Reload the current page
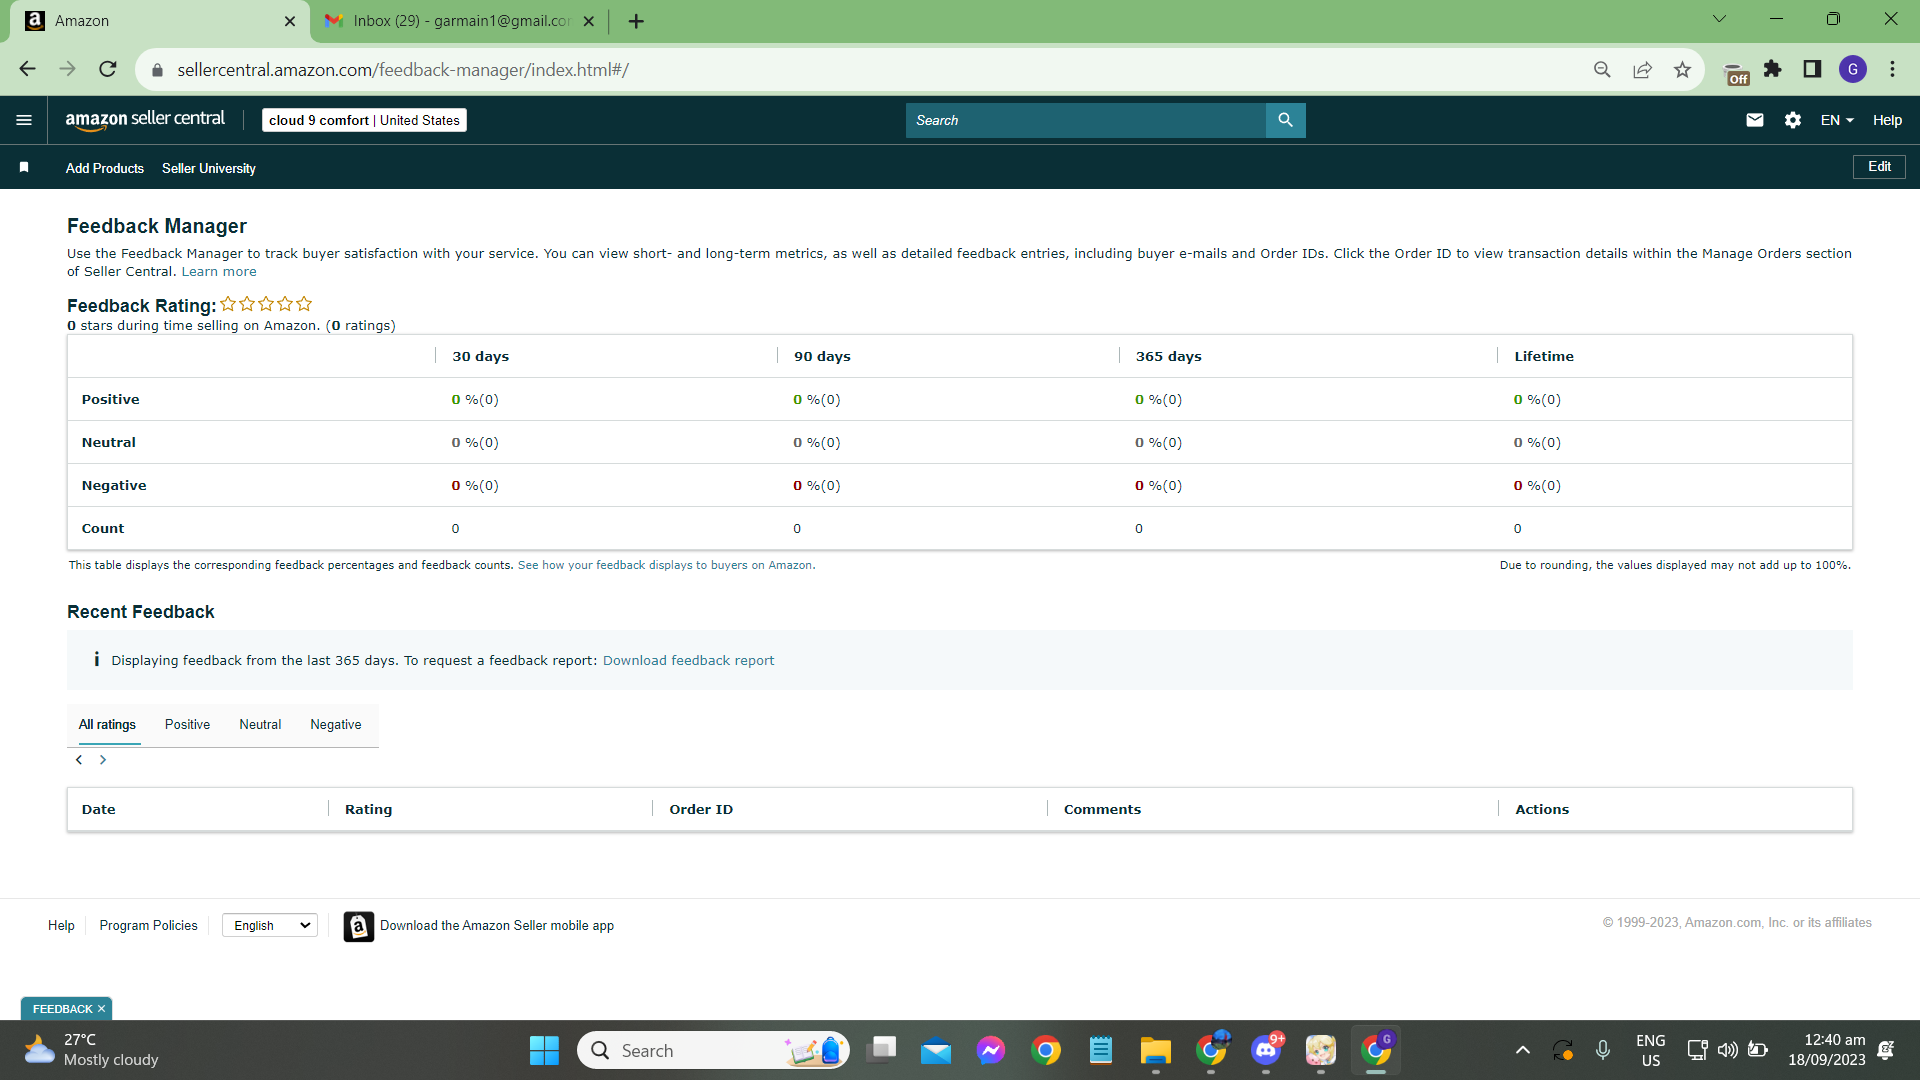Screen dimensions: 1920x1080 coord(108,69)
